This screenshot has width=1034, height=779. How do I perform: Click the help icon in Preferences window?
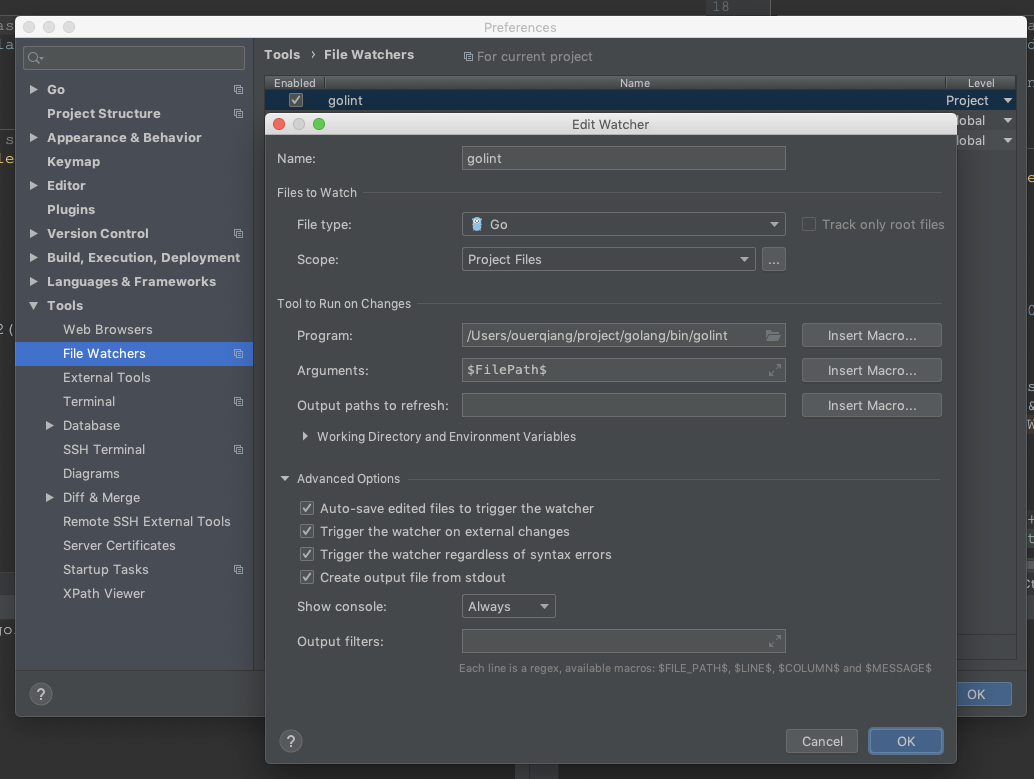[41, 694]
